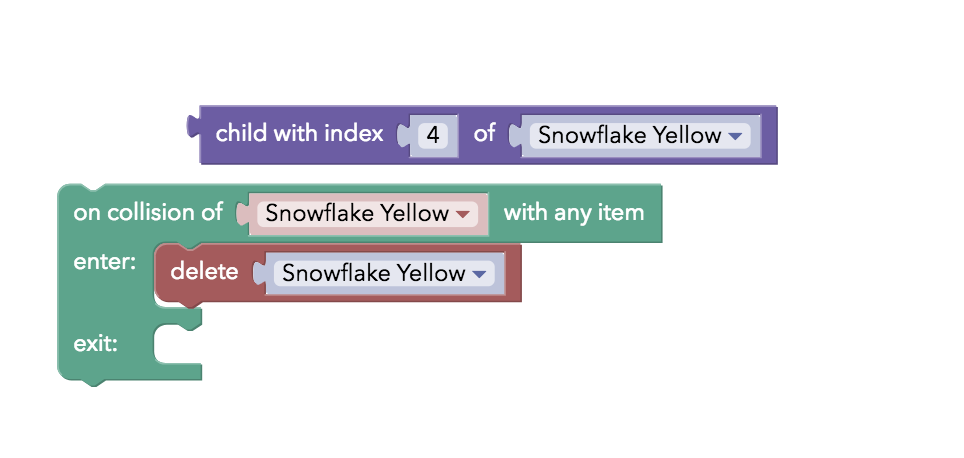Click the "of" label in the purple block
This screenshot has width=964, height=458.
click(x=484, y=133)
